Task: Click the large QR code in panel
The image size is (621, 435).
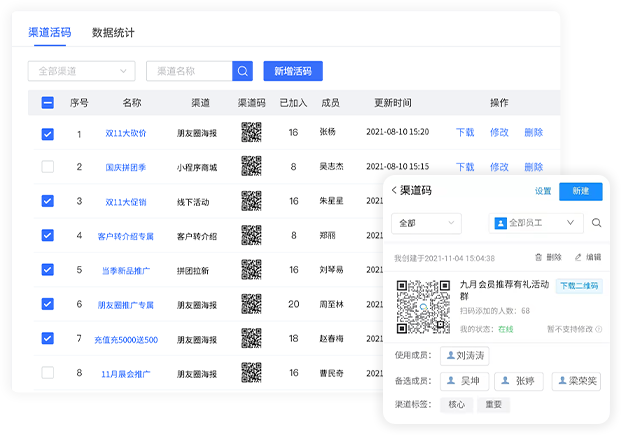Action: [x=422, y=307]
